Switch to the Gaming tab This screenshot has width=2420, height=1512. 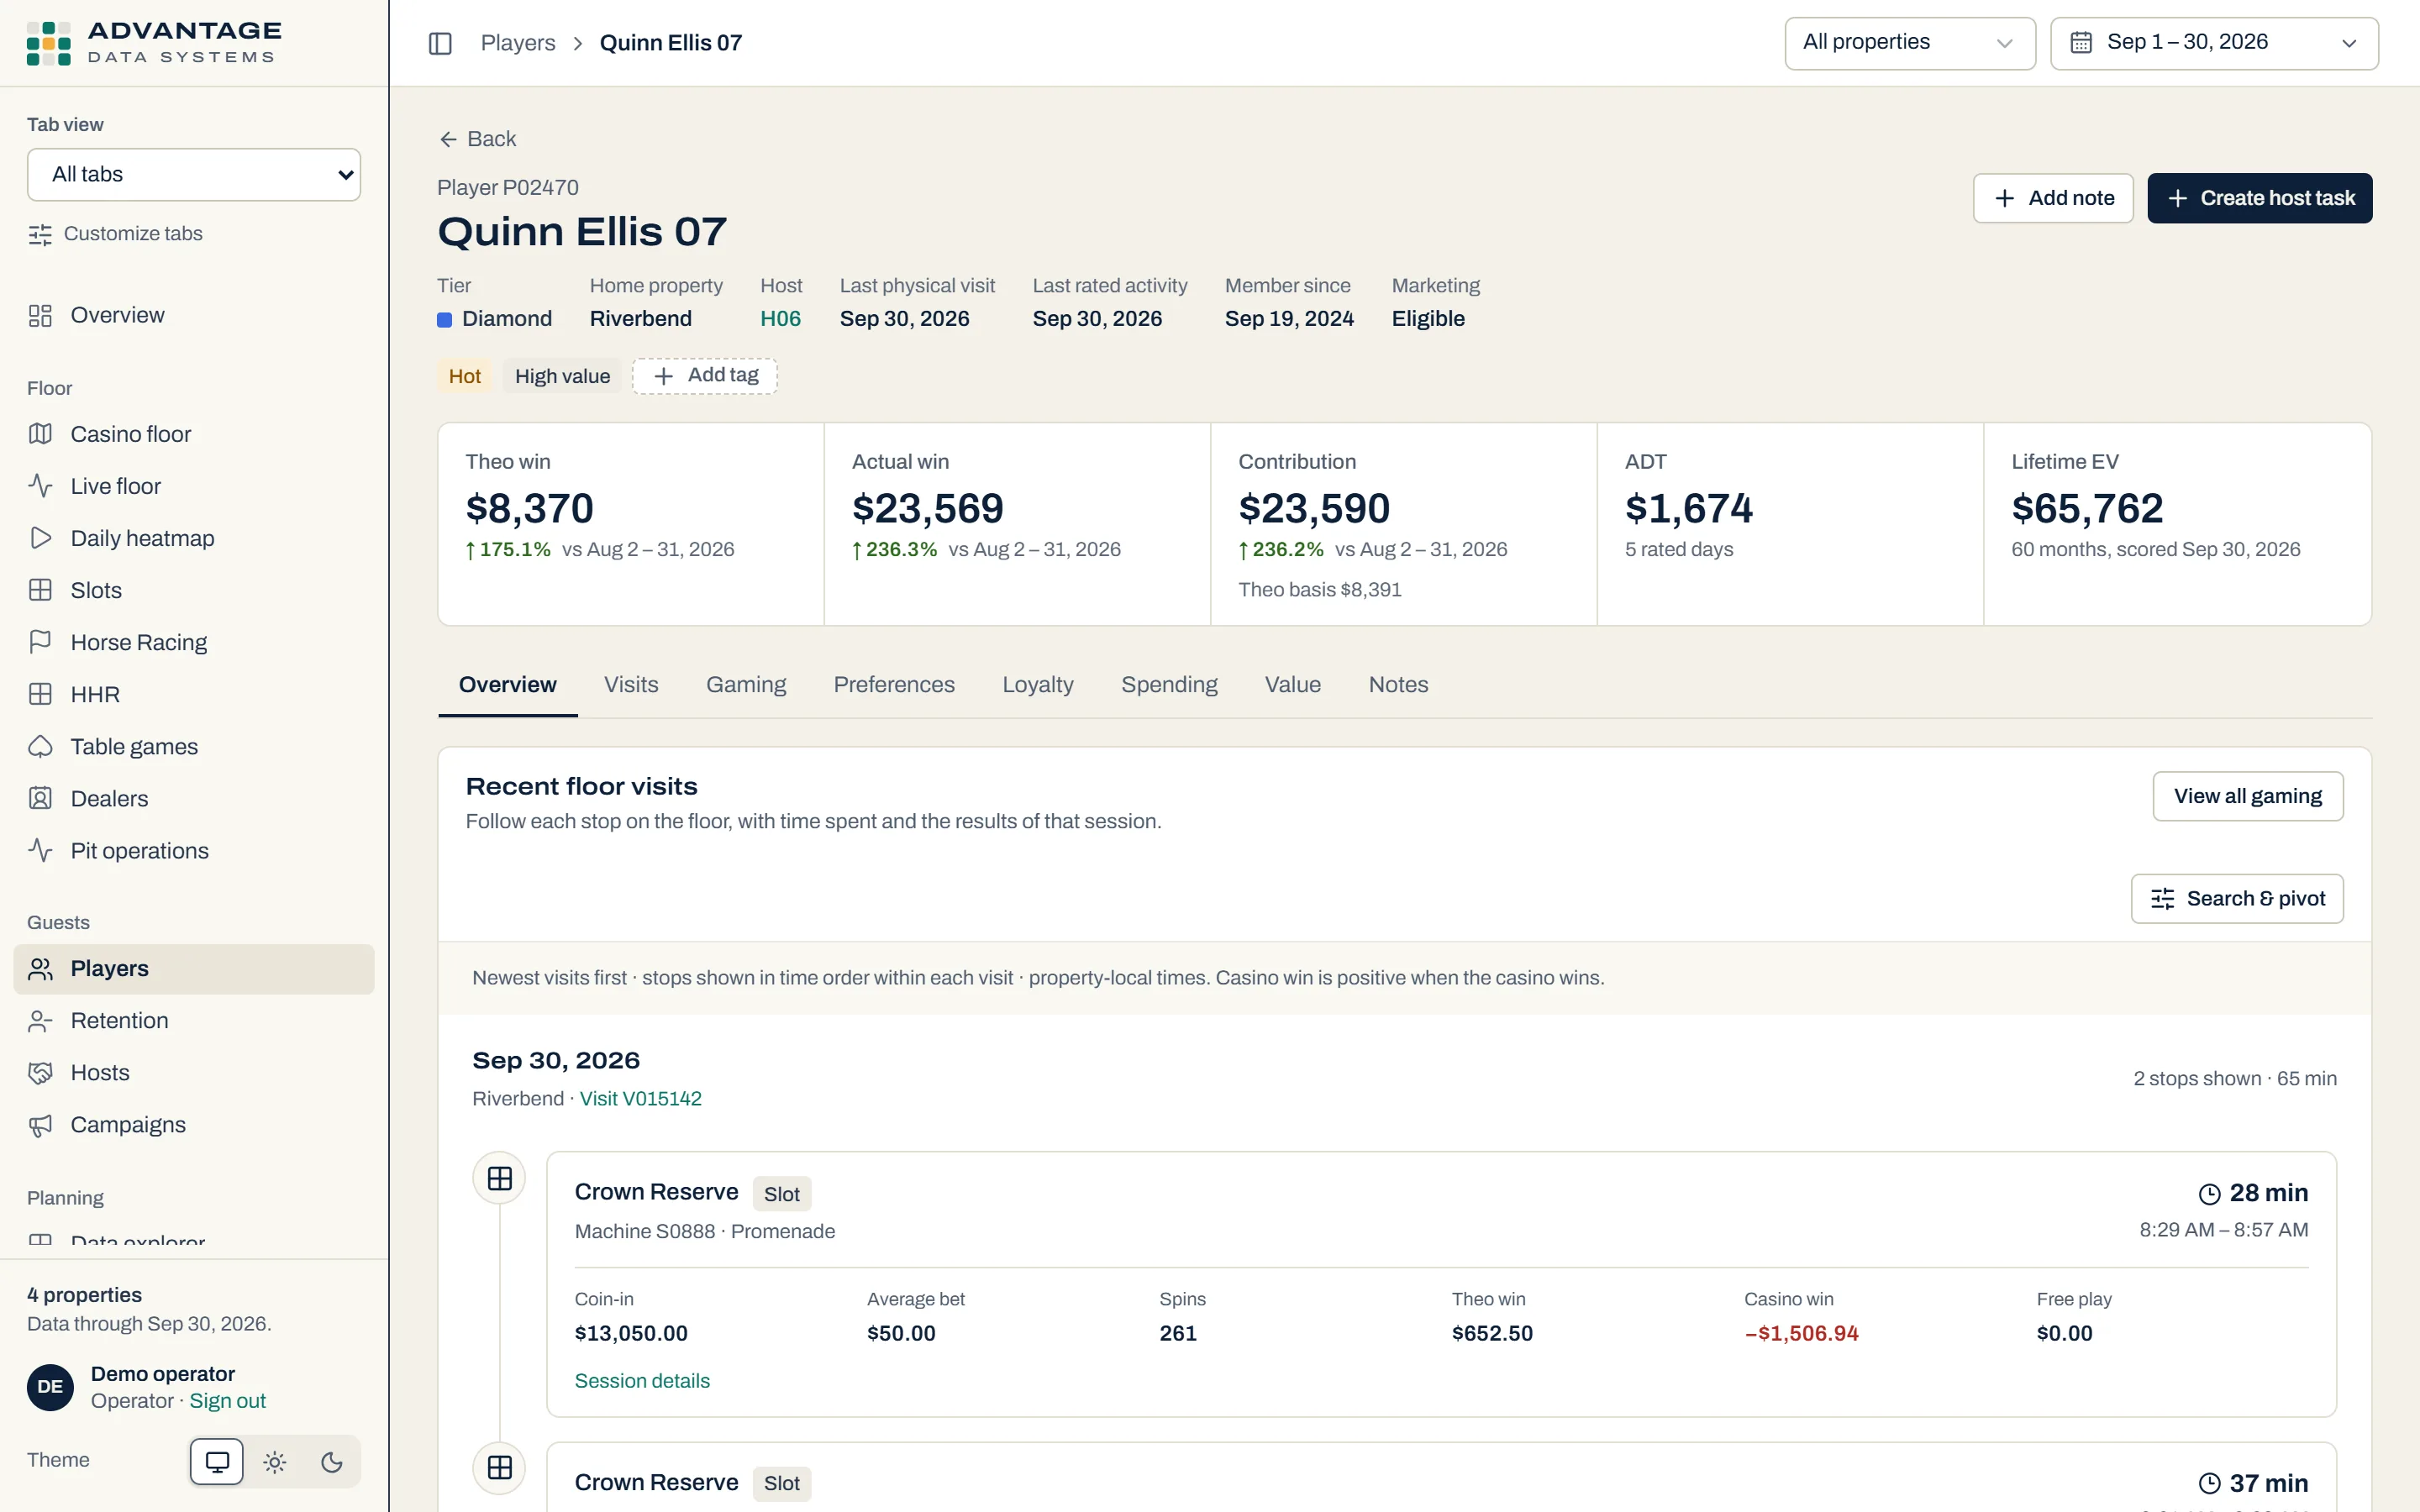point(746,685)
